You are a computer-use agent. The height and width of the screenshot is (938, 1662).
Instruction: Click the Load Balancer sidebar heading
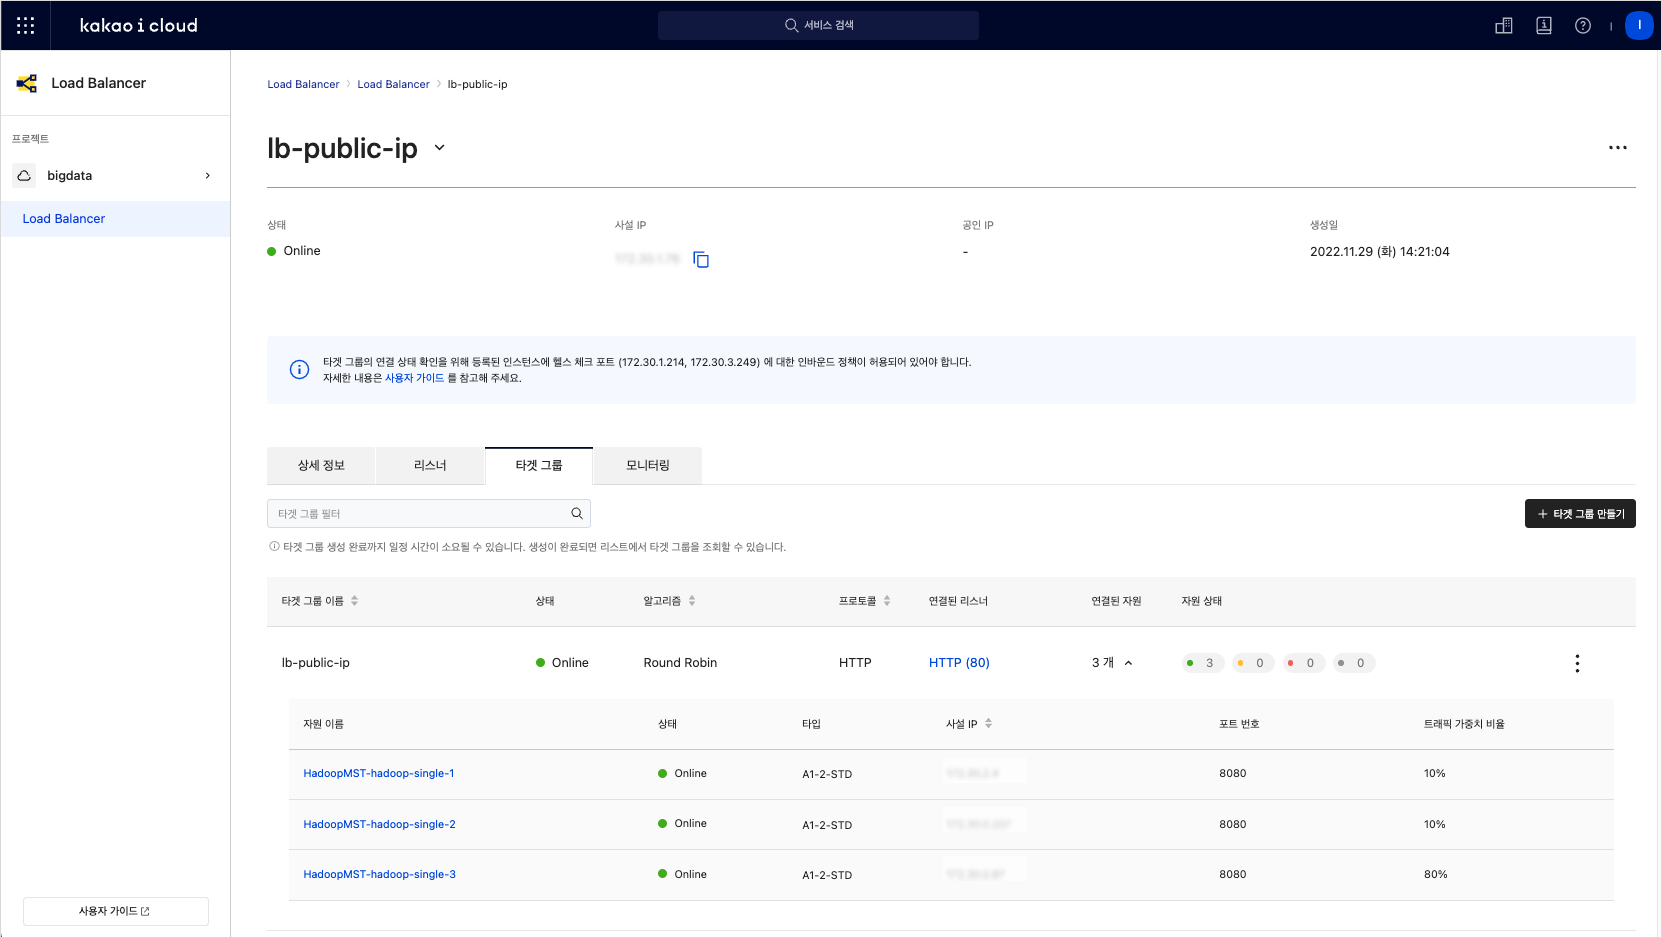(98, 83)
